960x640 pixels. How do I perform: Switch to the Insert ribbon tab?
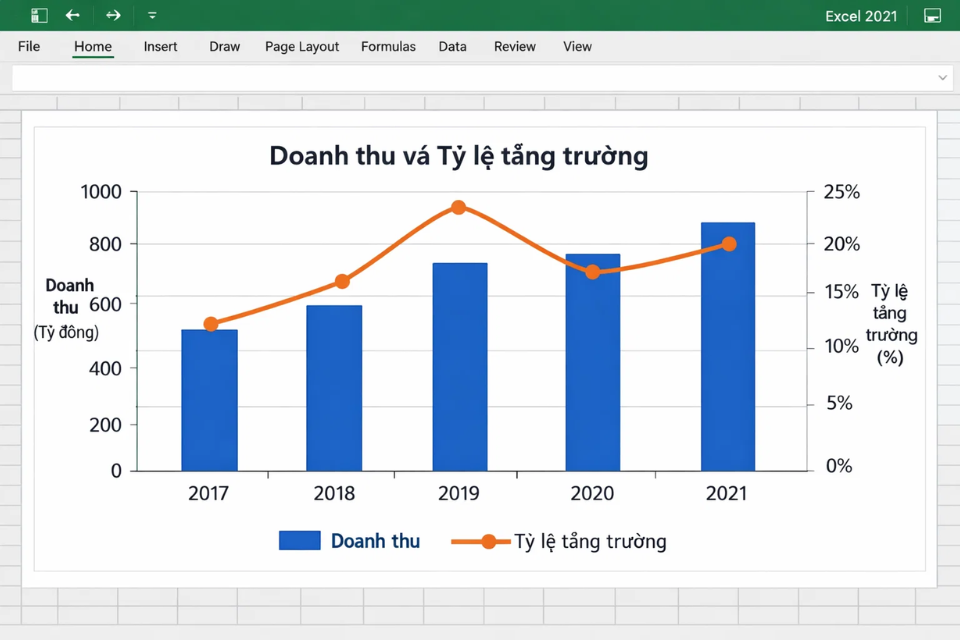pyautogui.click(x=160, y=46)
